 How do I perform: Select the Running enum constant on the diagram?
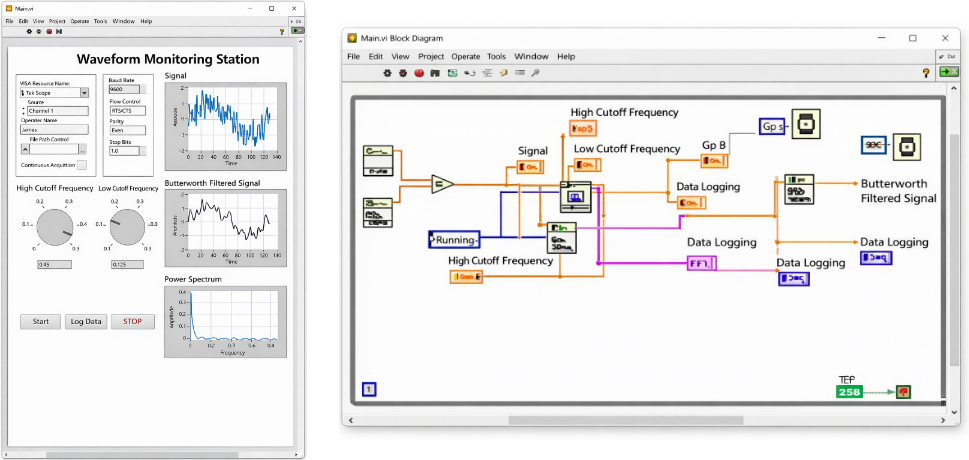point(454,239)
